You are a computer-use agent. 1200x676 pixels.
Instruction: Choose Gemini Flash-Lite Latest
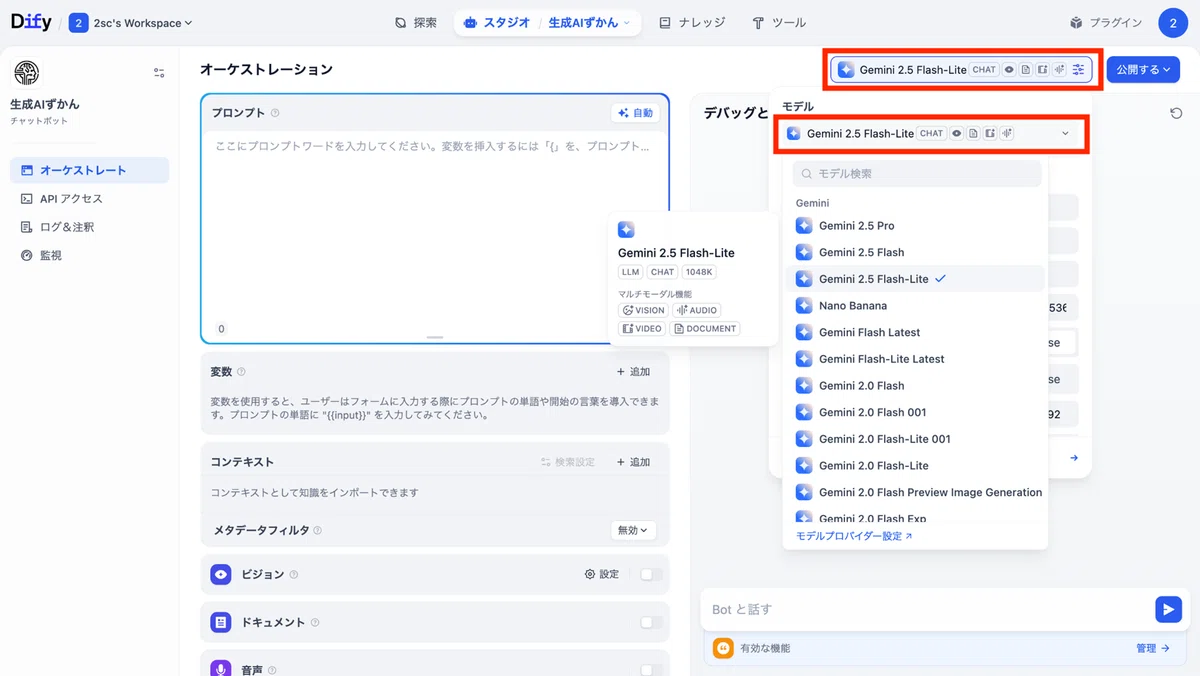[x=917, y=359]
